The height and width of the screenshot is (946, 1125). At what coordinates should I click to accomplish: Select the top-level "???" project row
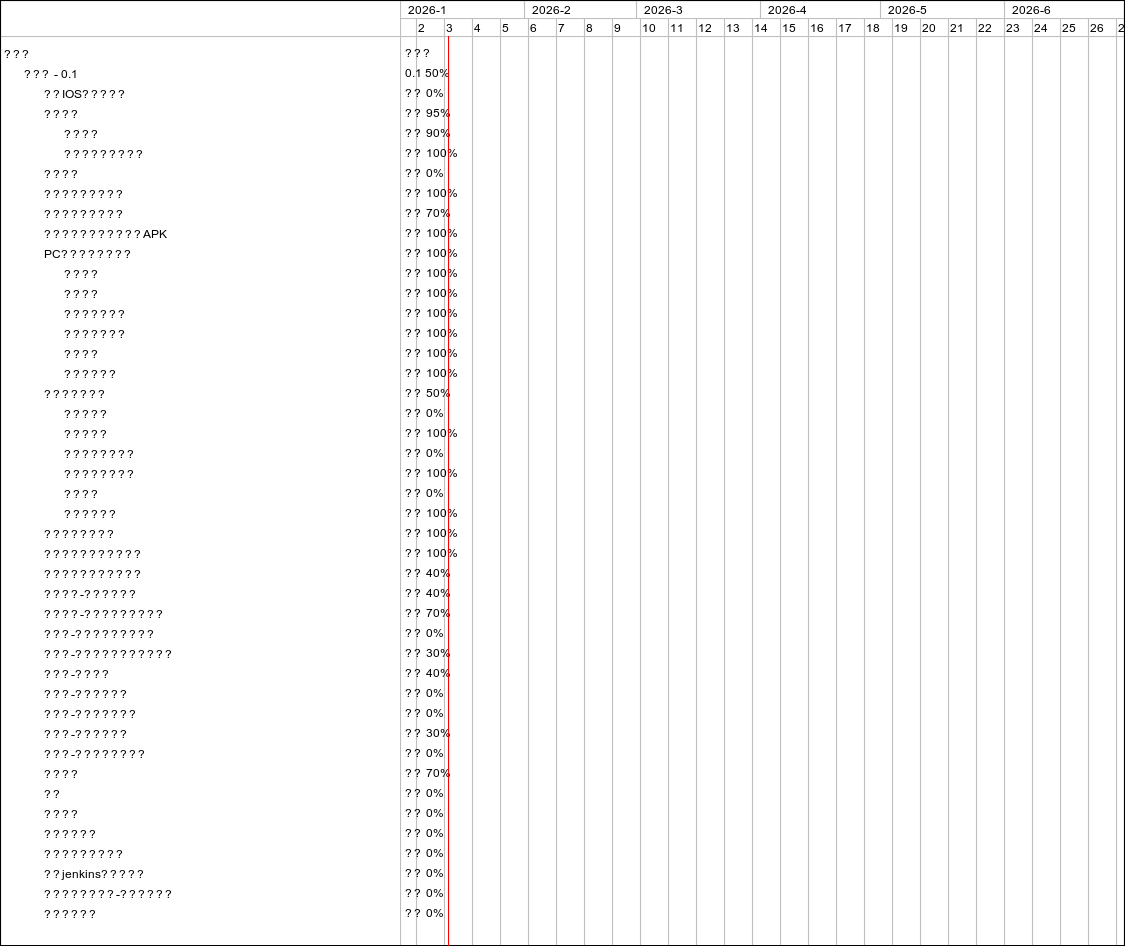coord(16,54)
